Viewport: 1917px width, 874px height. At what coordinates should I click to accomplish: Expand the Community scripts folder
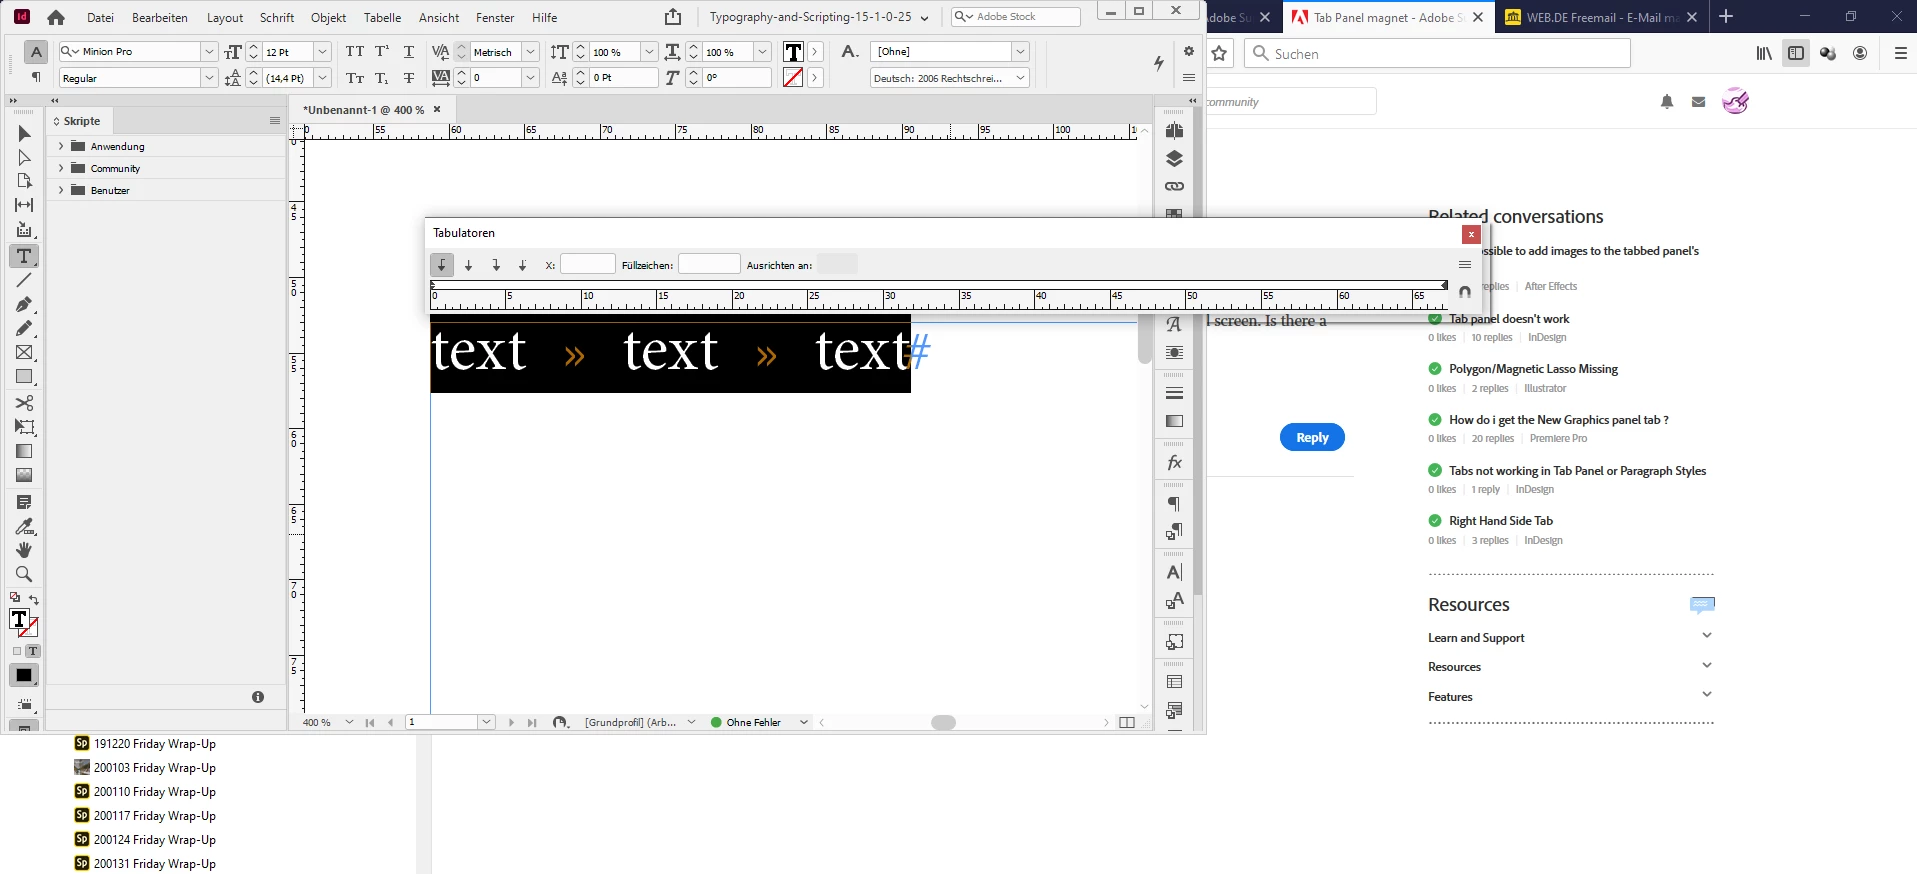click(x=61, y=168)
